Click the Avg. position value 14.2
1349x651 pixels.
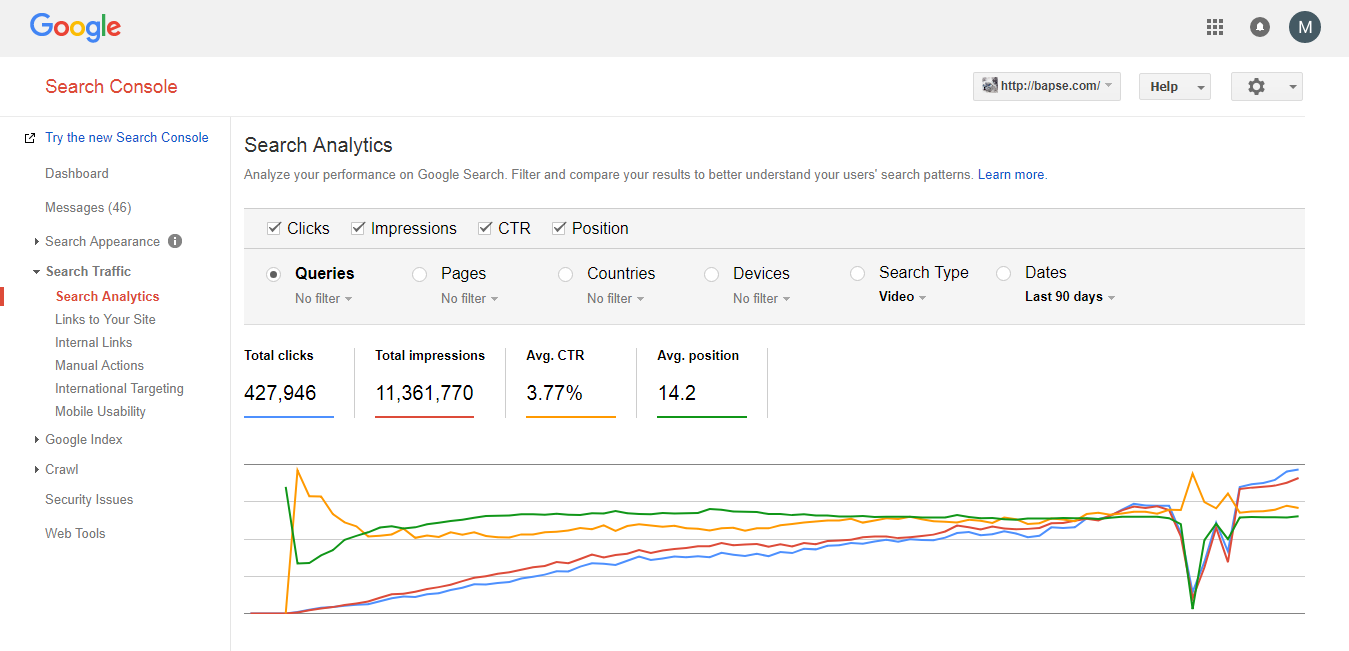(x=677, y=393)
